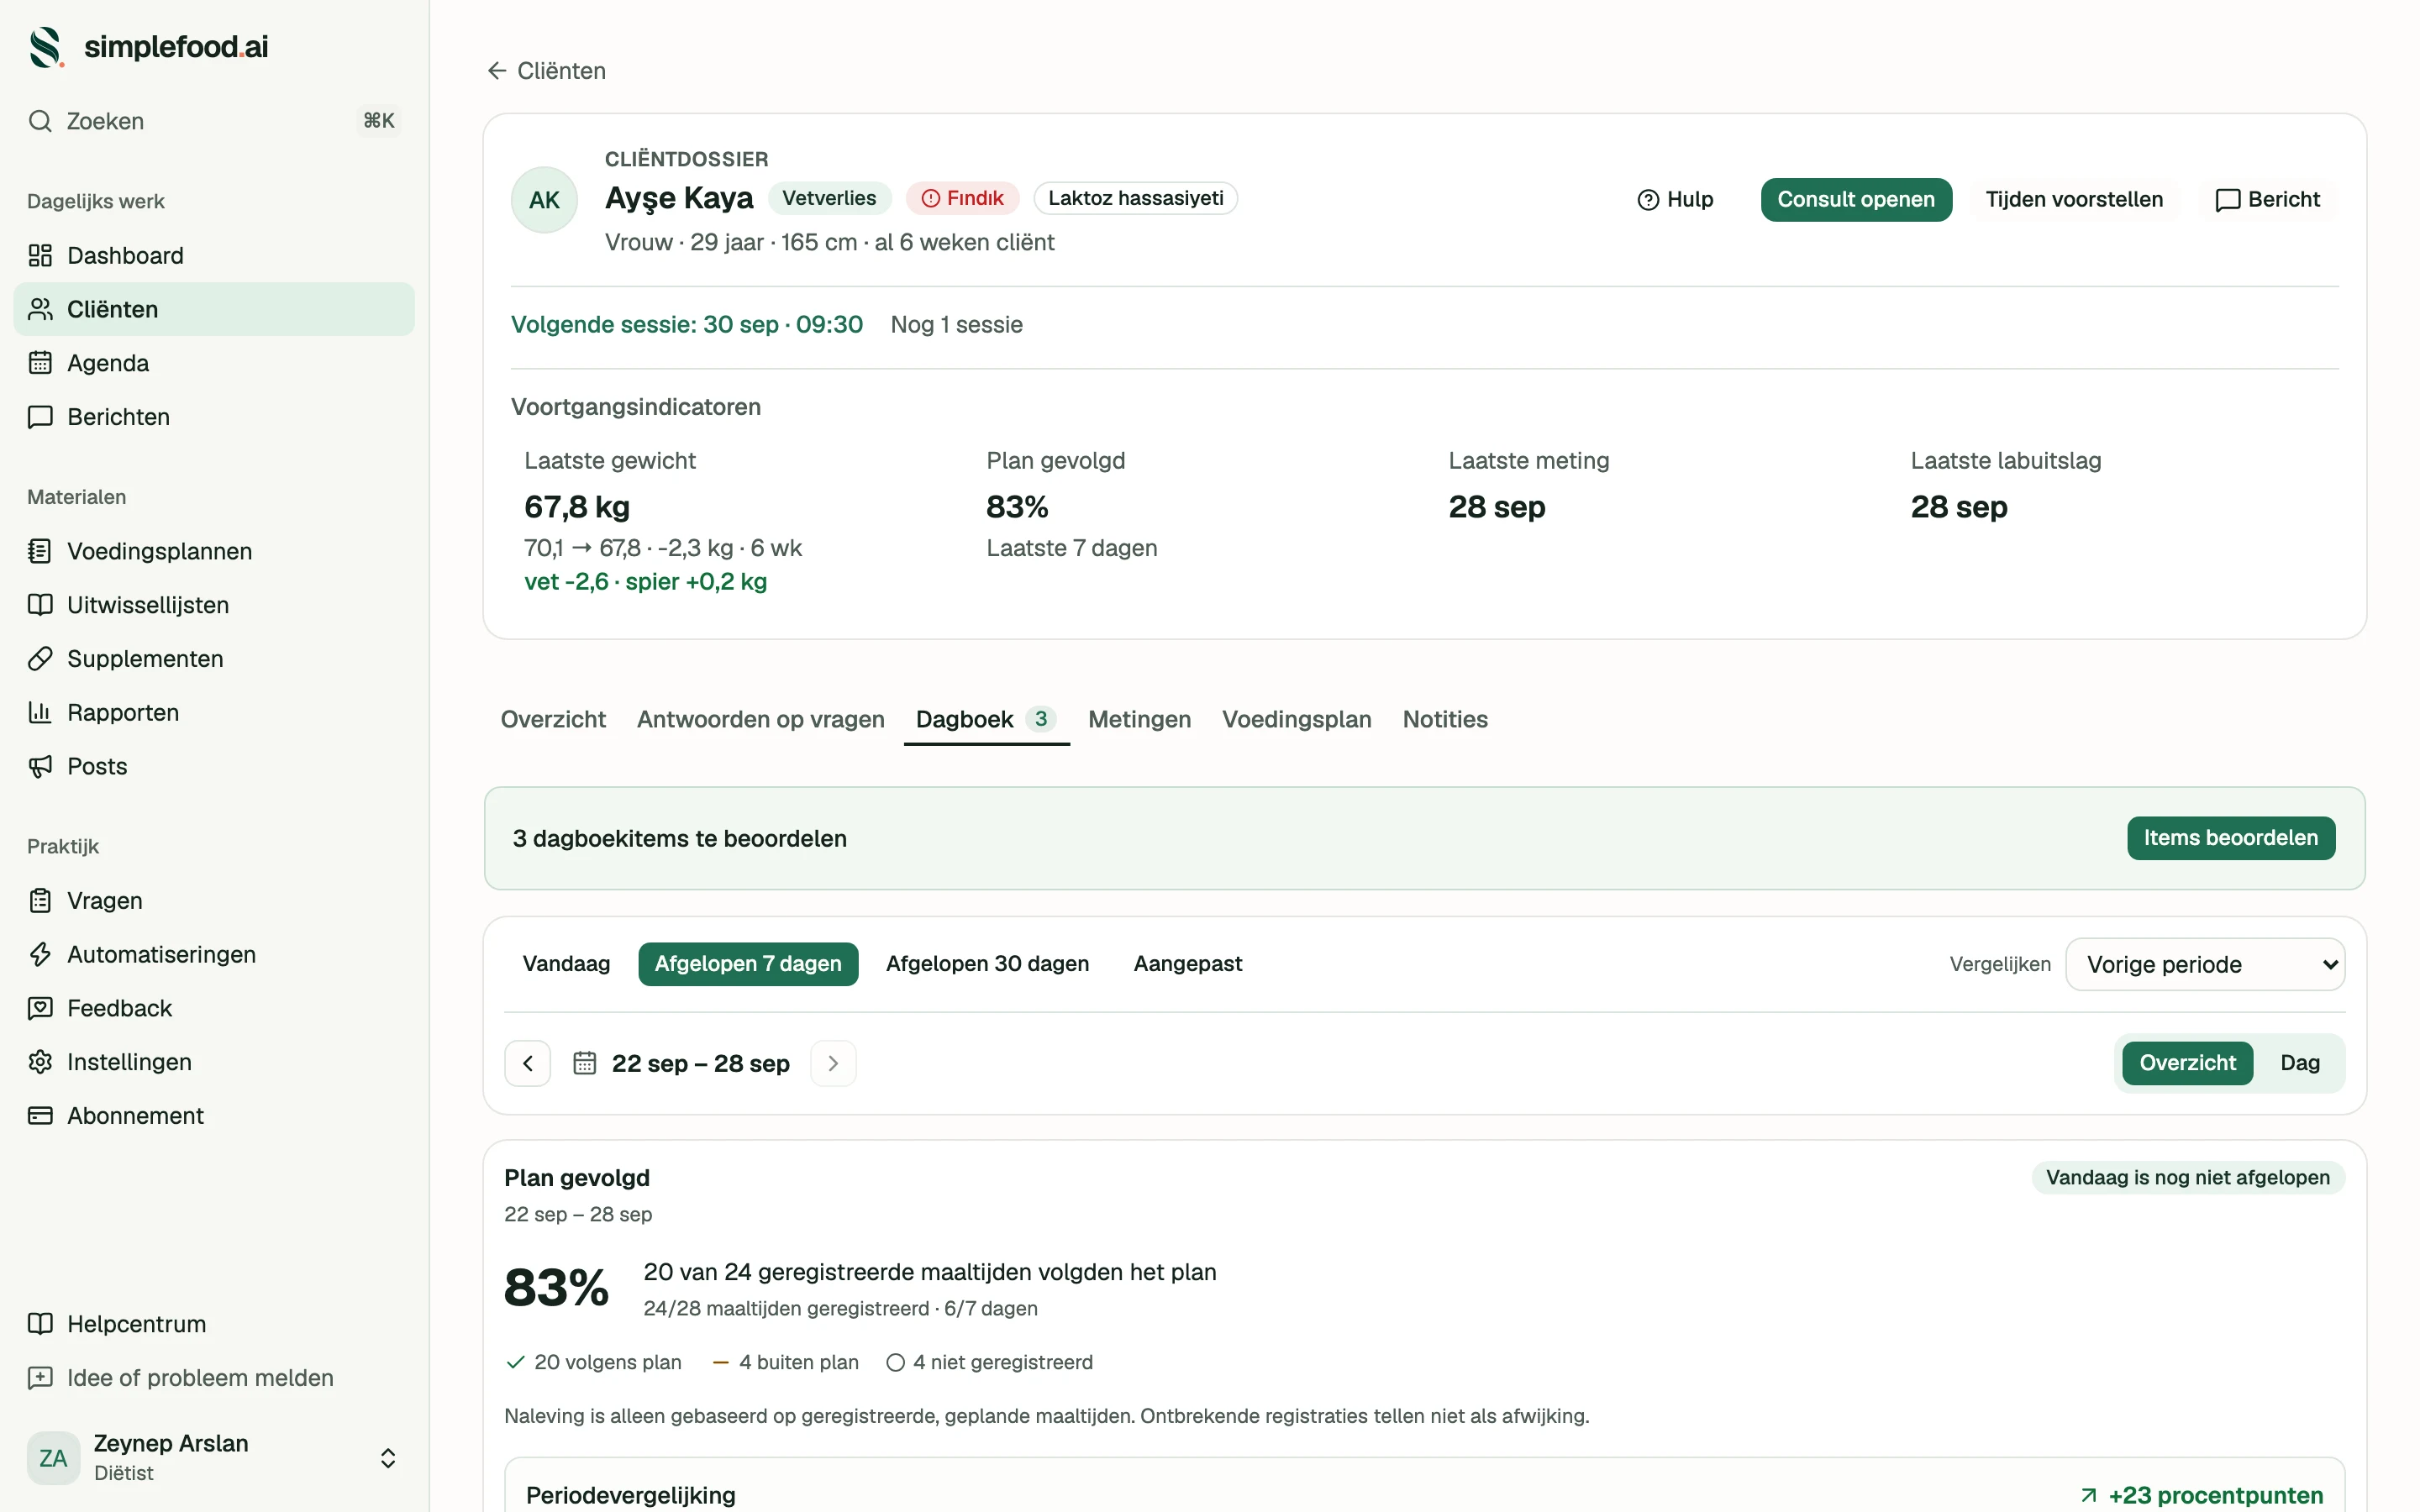Viewport: 2420px width, 1512px height.
Task: Select the Vandaag period filter
Action: tap(566, 964)
